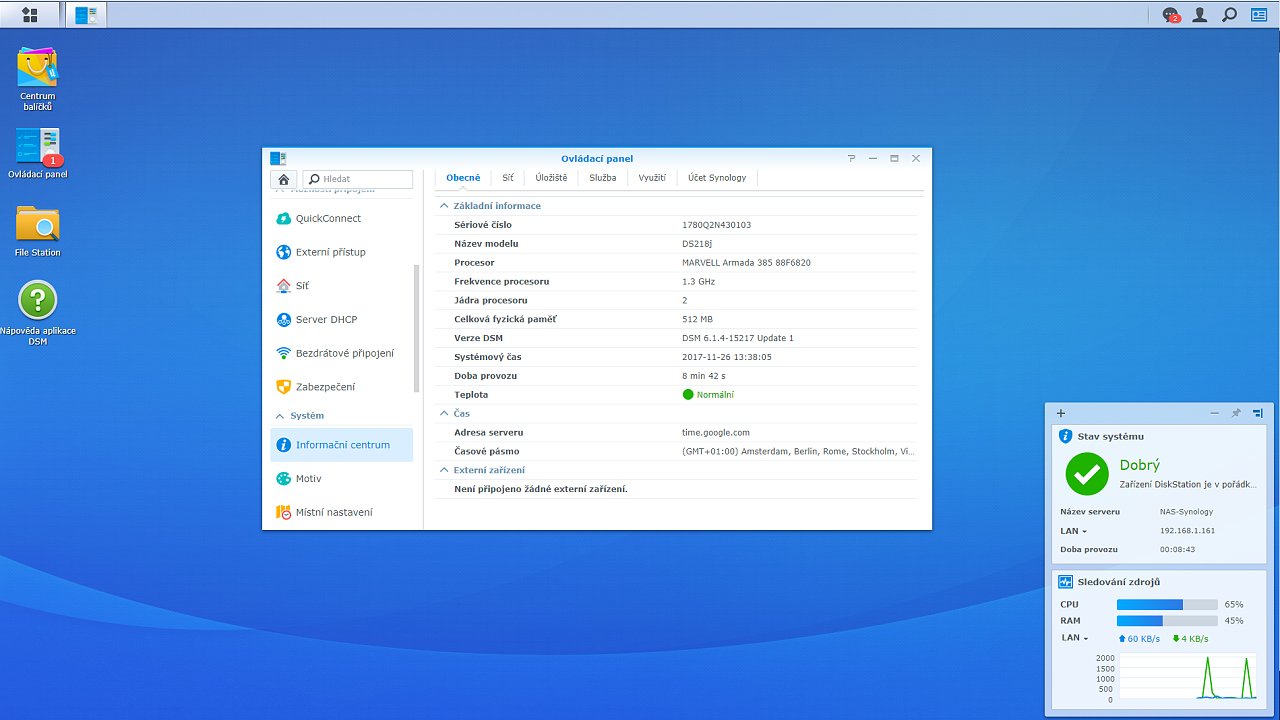Open Motiv theme settings
The width and height of the screenshot is (1280, 720).
click(341, 478)
